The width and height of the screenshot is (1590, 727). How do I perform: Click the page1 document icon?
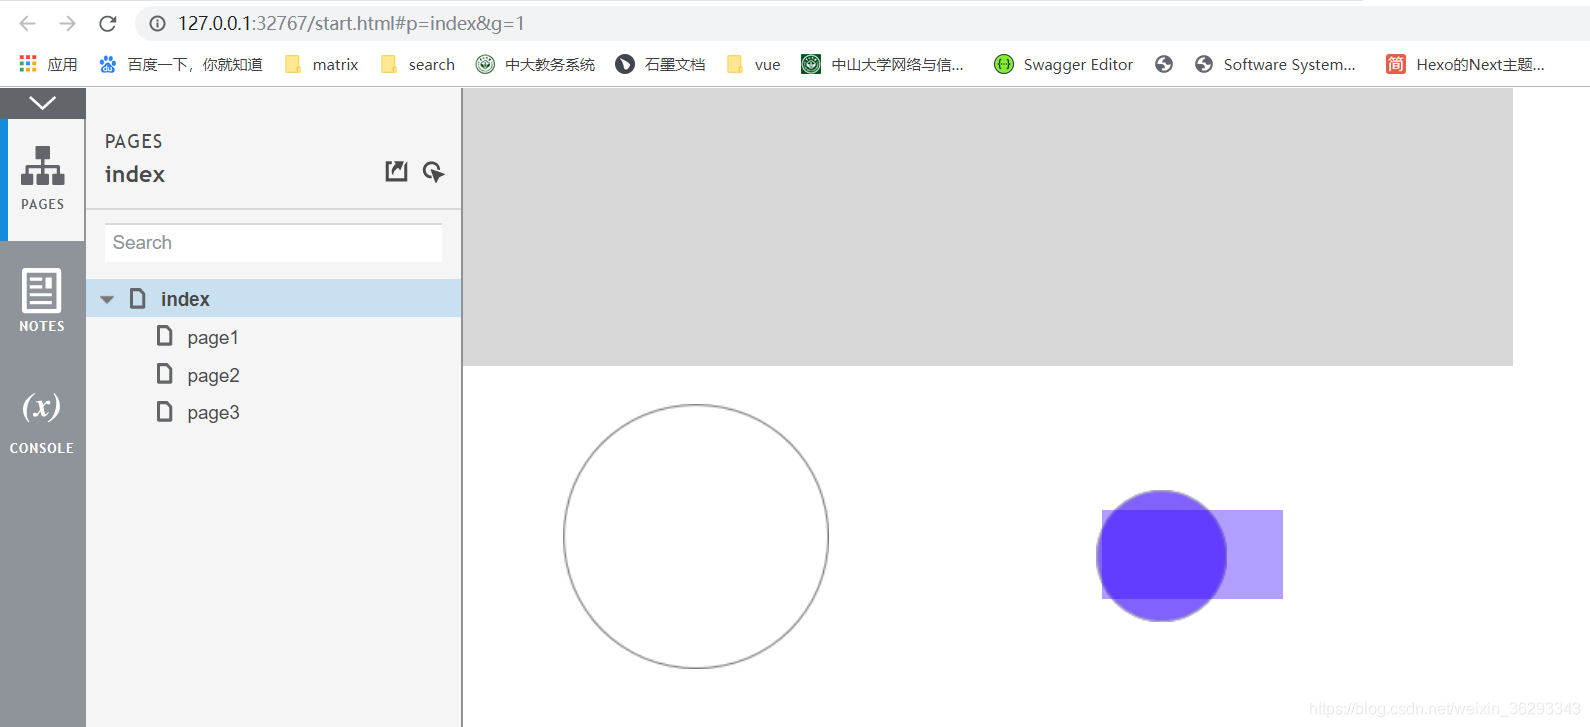pyautogui.click(x=165, y=336)
